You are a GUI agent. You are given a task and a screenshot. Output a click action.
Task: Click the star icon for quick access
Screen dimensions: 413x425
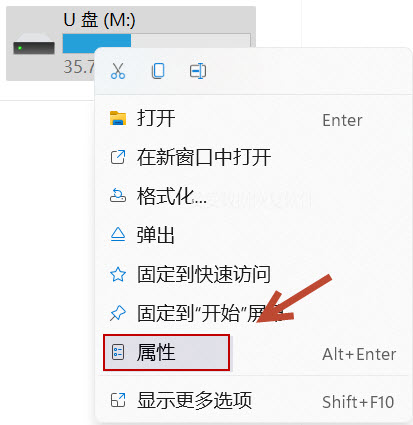[x=118, y=274]
